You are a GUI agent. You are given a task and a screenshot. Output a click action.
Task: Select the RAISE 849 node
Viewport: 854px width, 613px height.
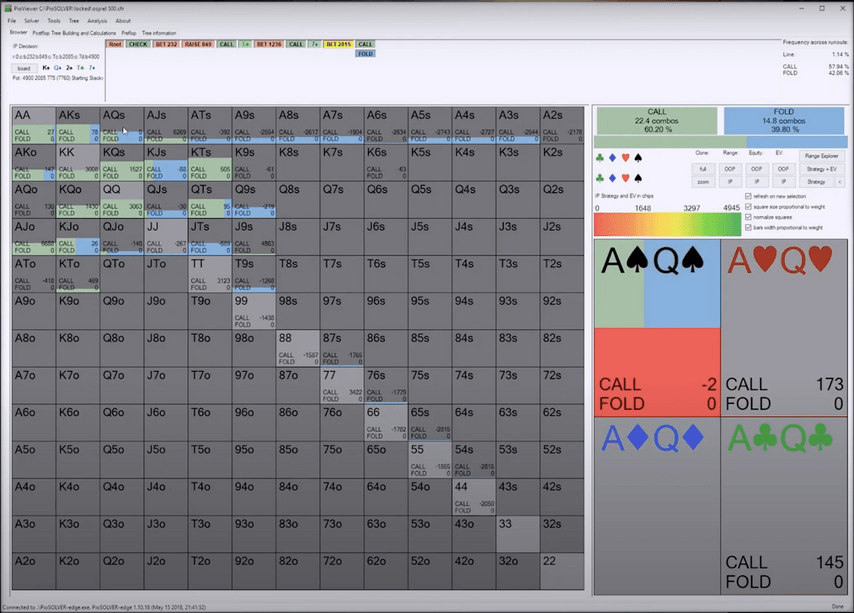coord(198,44)
